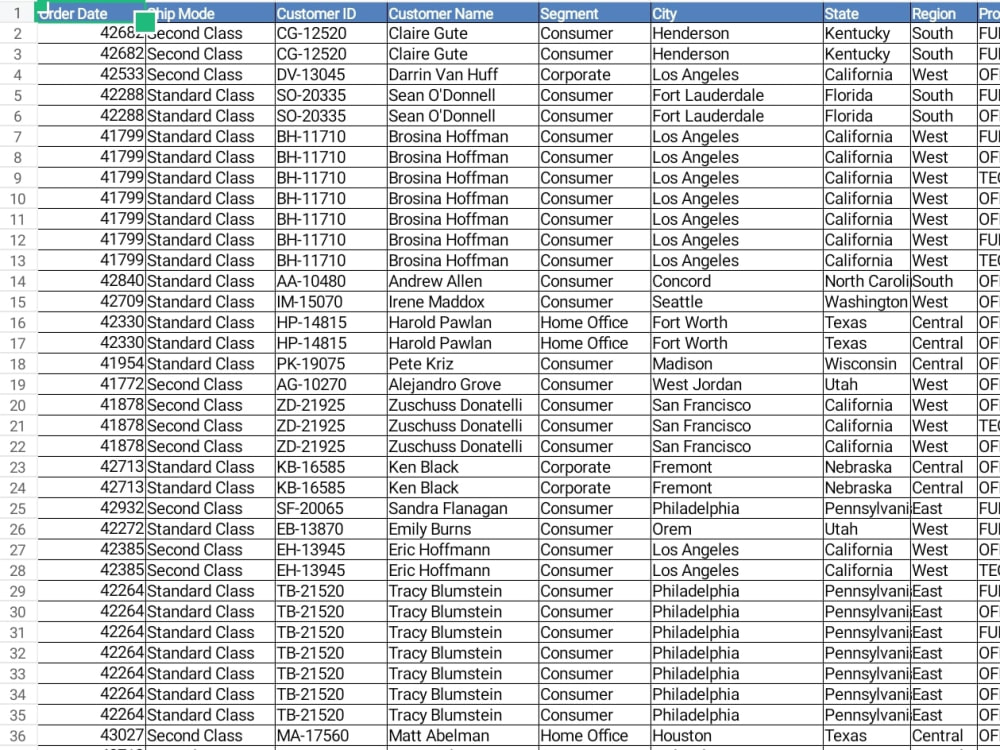Image resolution: width=1000 pixels, height=750 pixels.
Task: Click North Carolina state cell
Action: pyautogui.click(x=867, y=281)
